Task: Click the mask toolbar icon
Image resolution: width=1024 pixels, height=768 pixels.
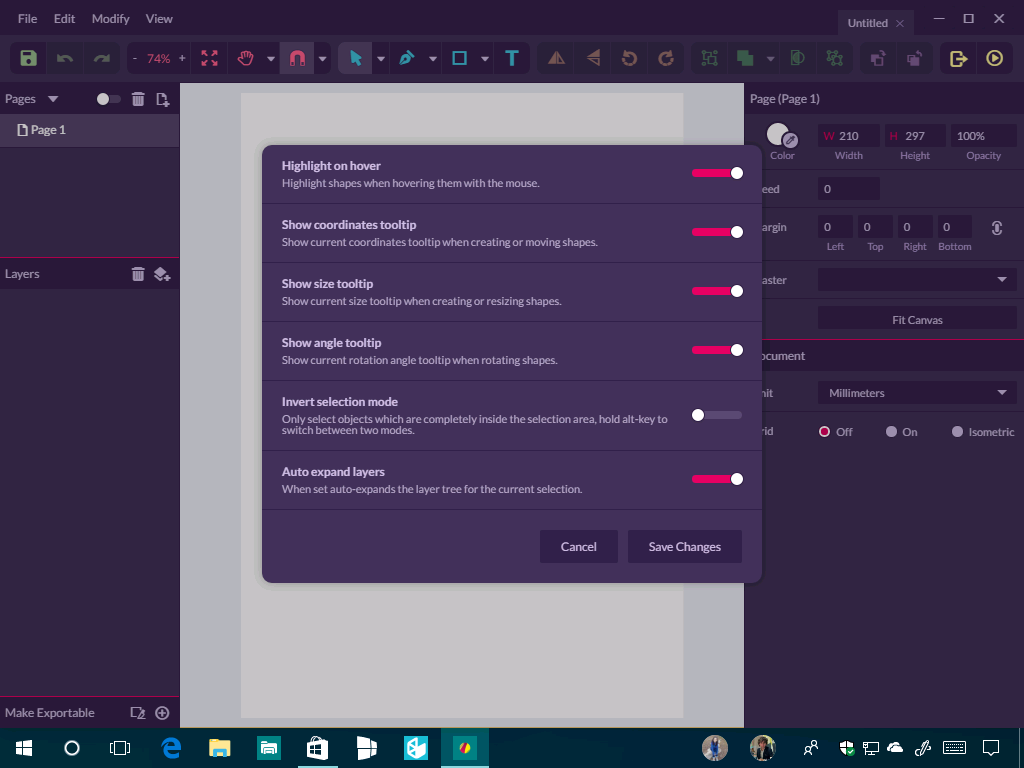Action: point(797,58)
